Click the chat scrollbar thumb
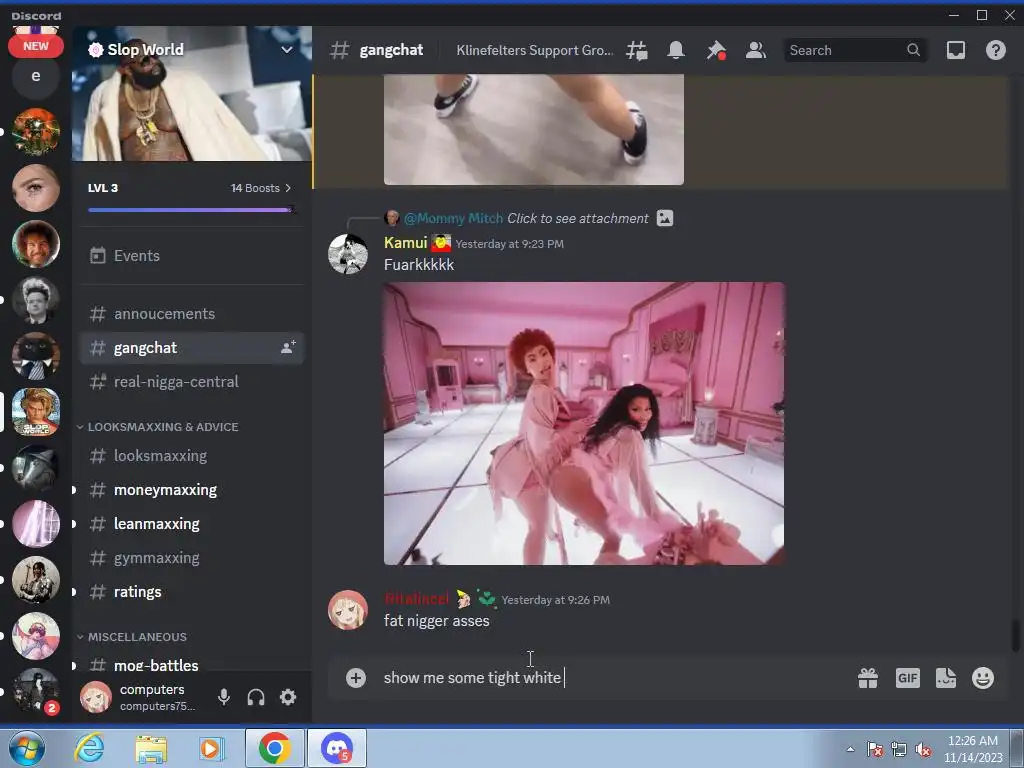The width and height of the screenshot is (1024, 768). click(1016, 635)
